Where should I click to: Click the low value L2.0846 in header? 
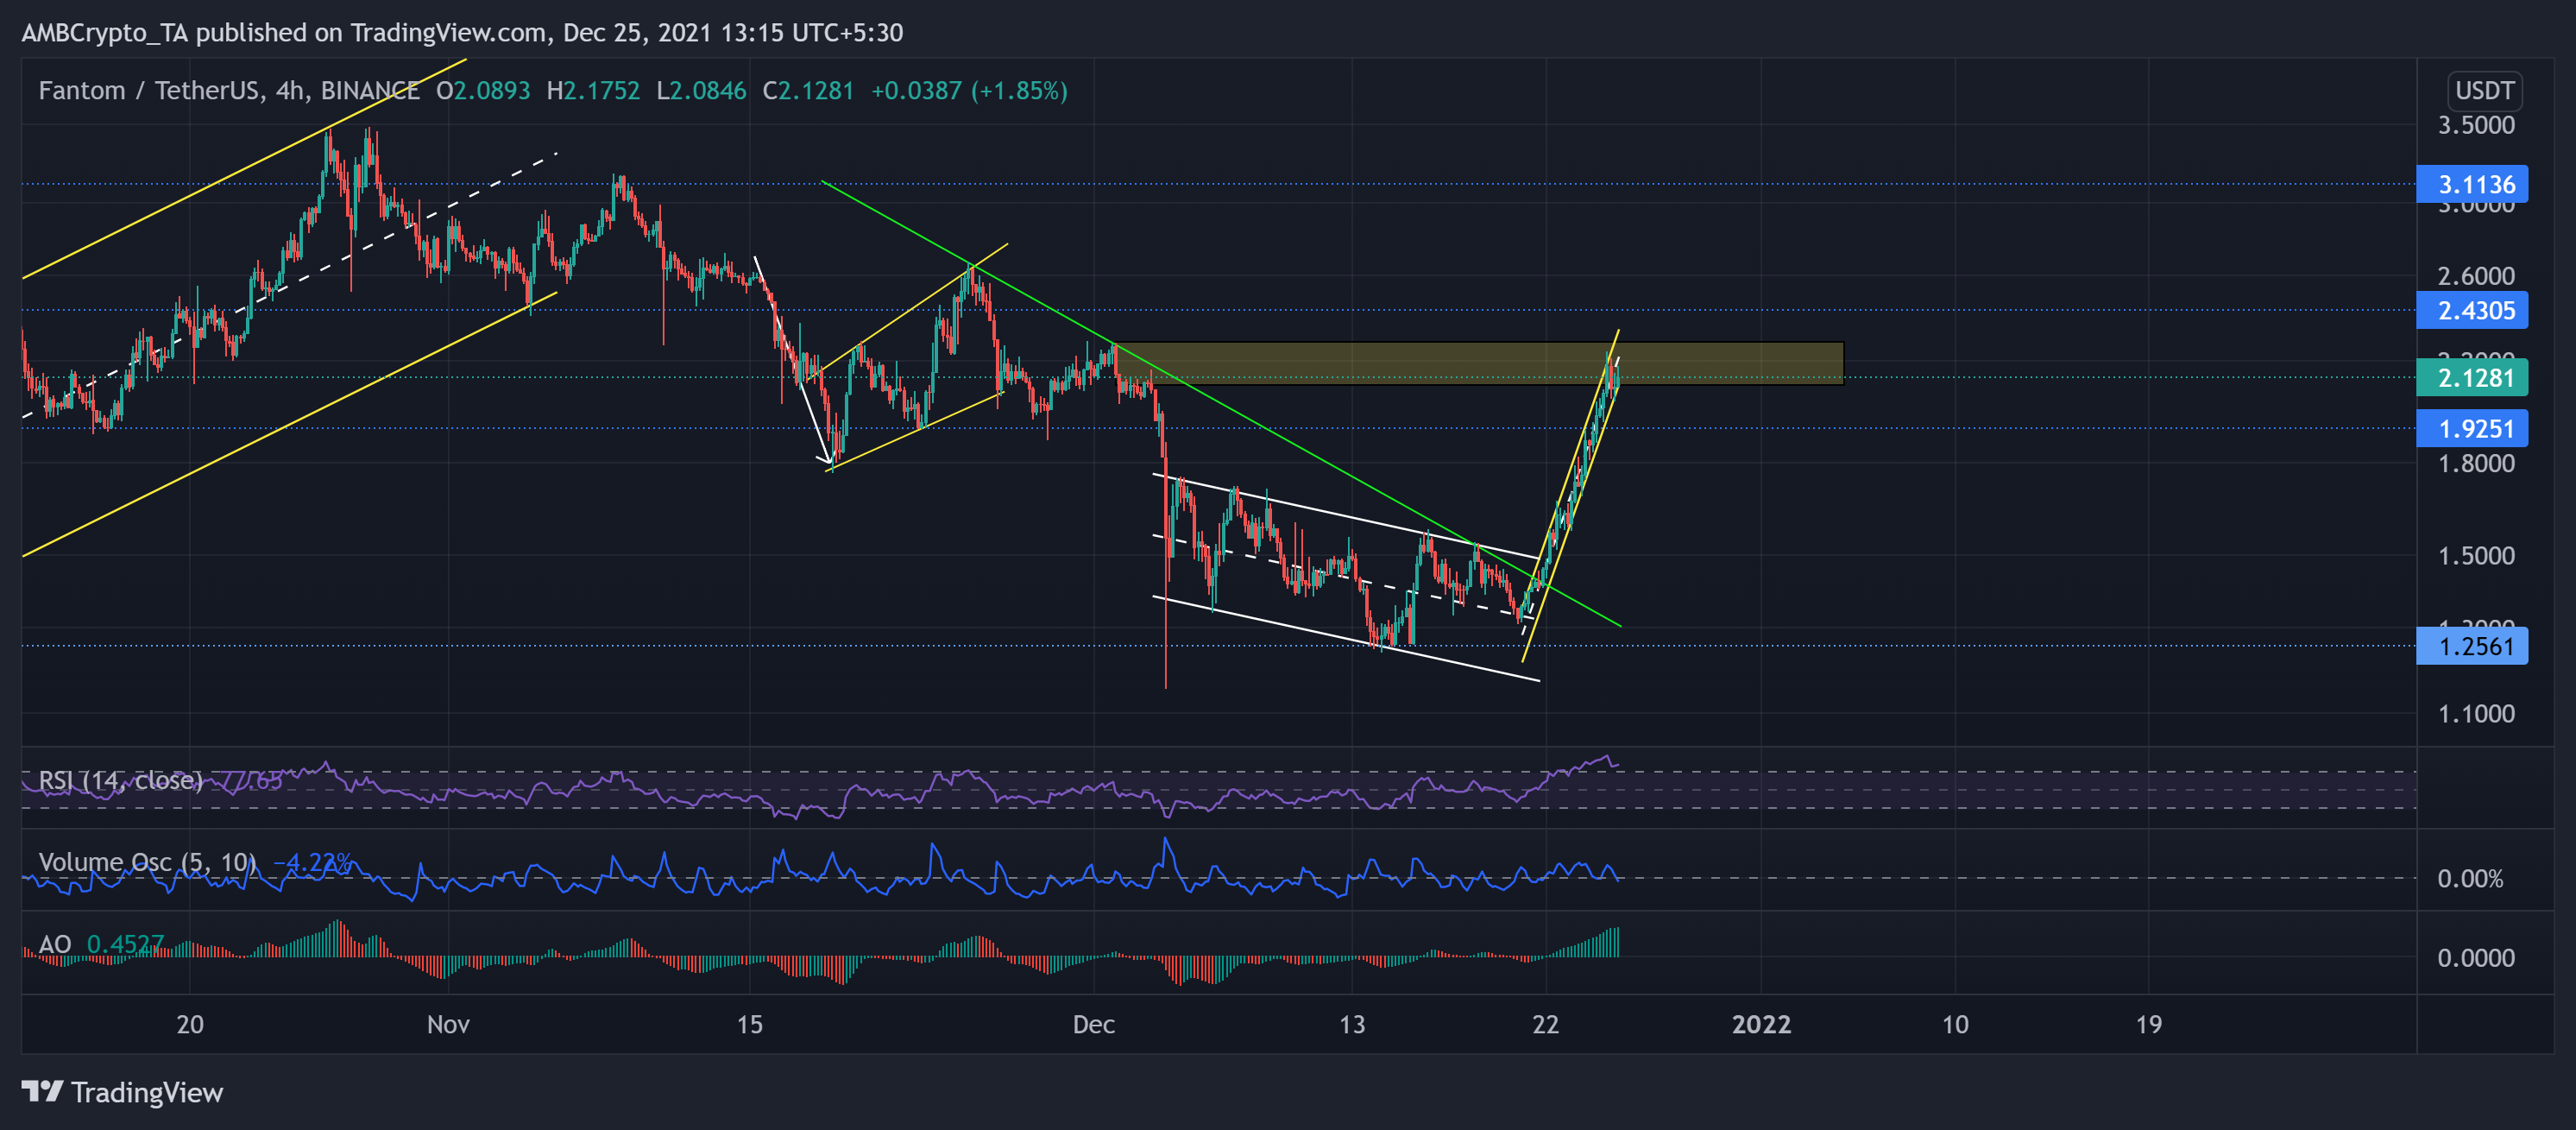tap(701, 91)
